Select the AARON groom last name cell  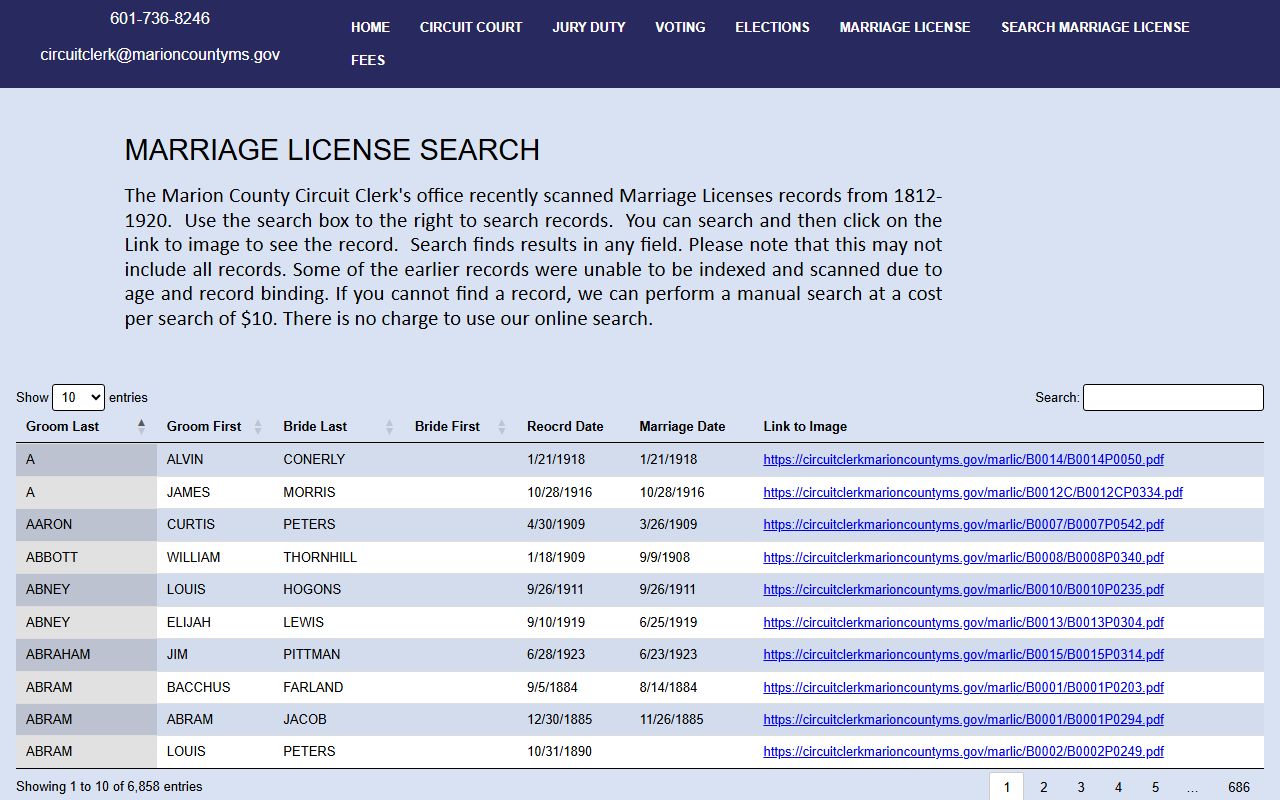click(86, 525)
